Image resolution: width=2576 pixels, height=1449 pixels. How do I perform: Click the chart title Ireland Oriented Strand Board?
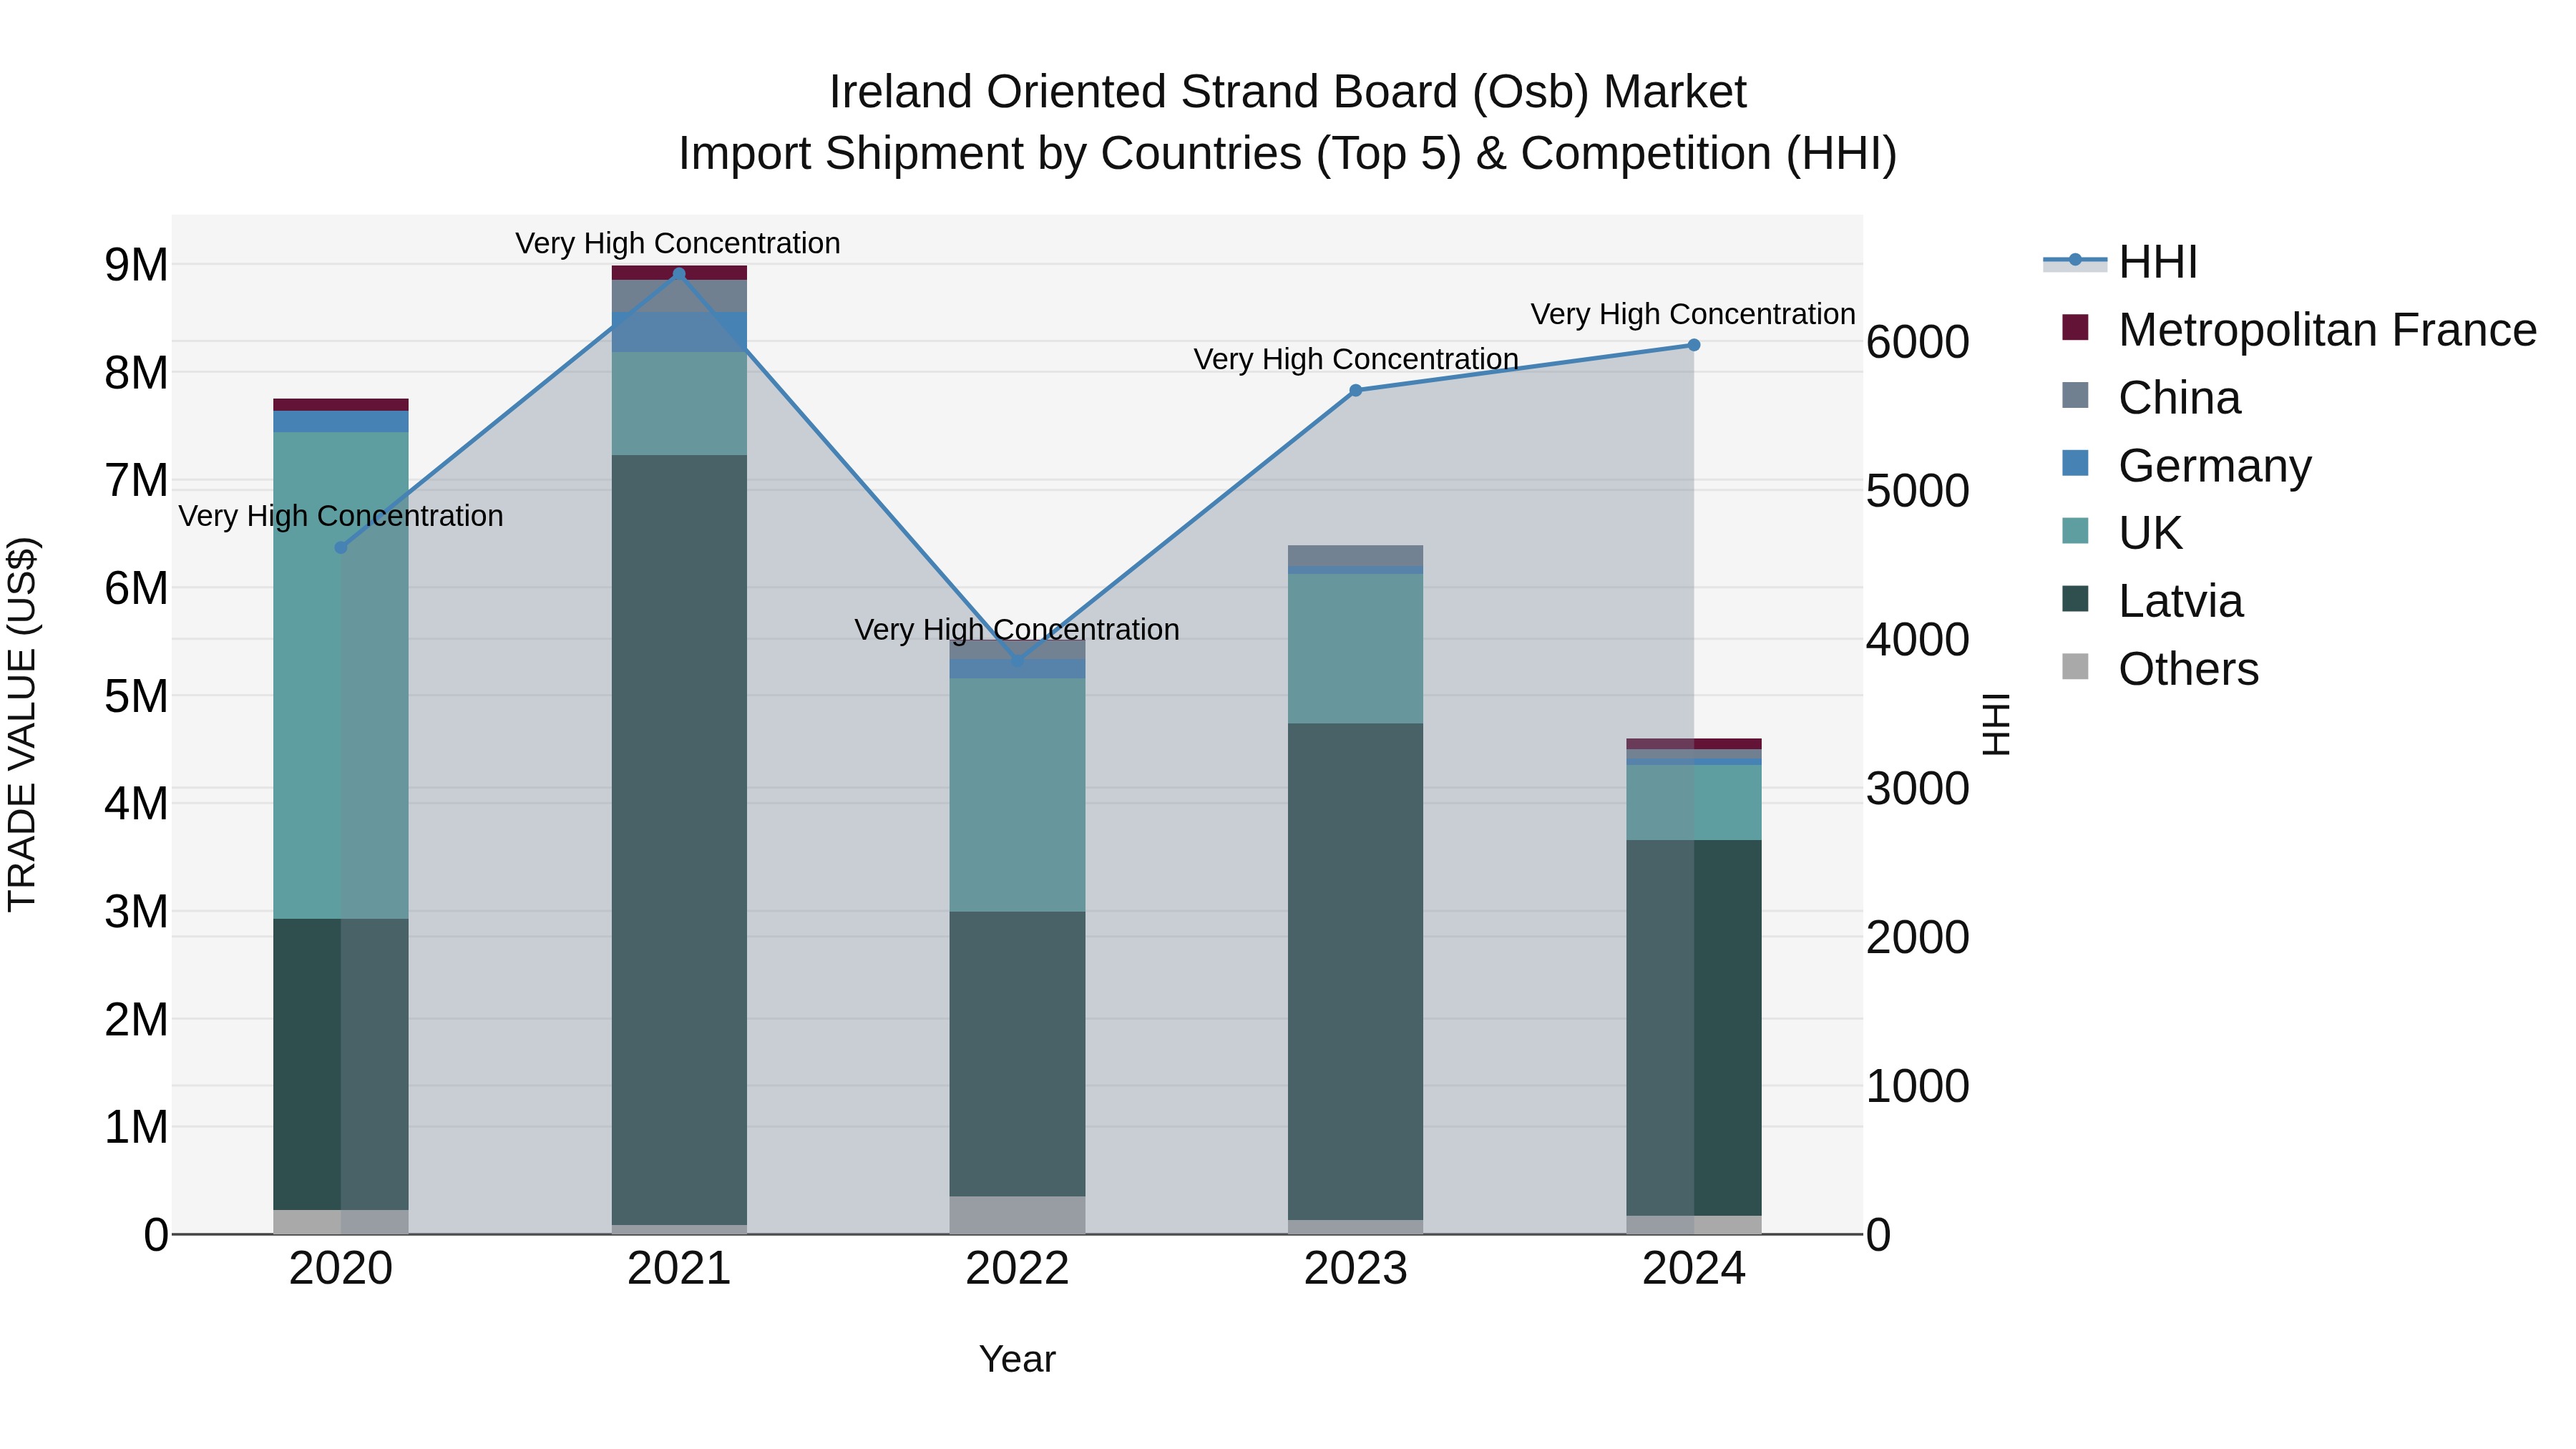1287,92
